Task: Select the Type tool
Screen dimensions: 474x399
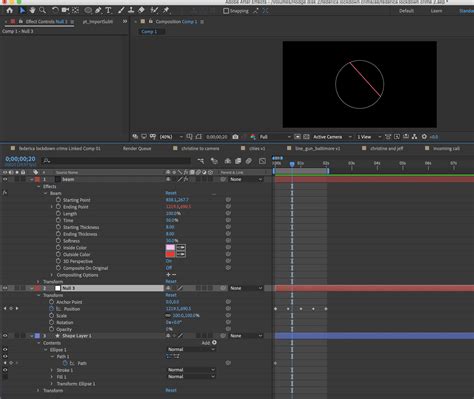Action: pos(108,11)
